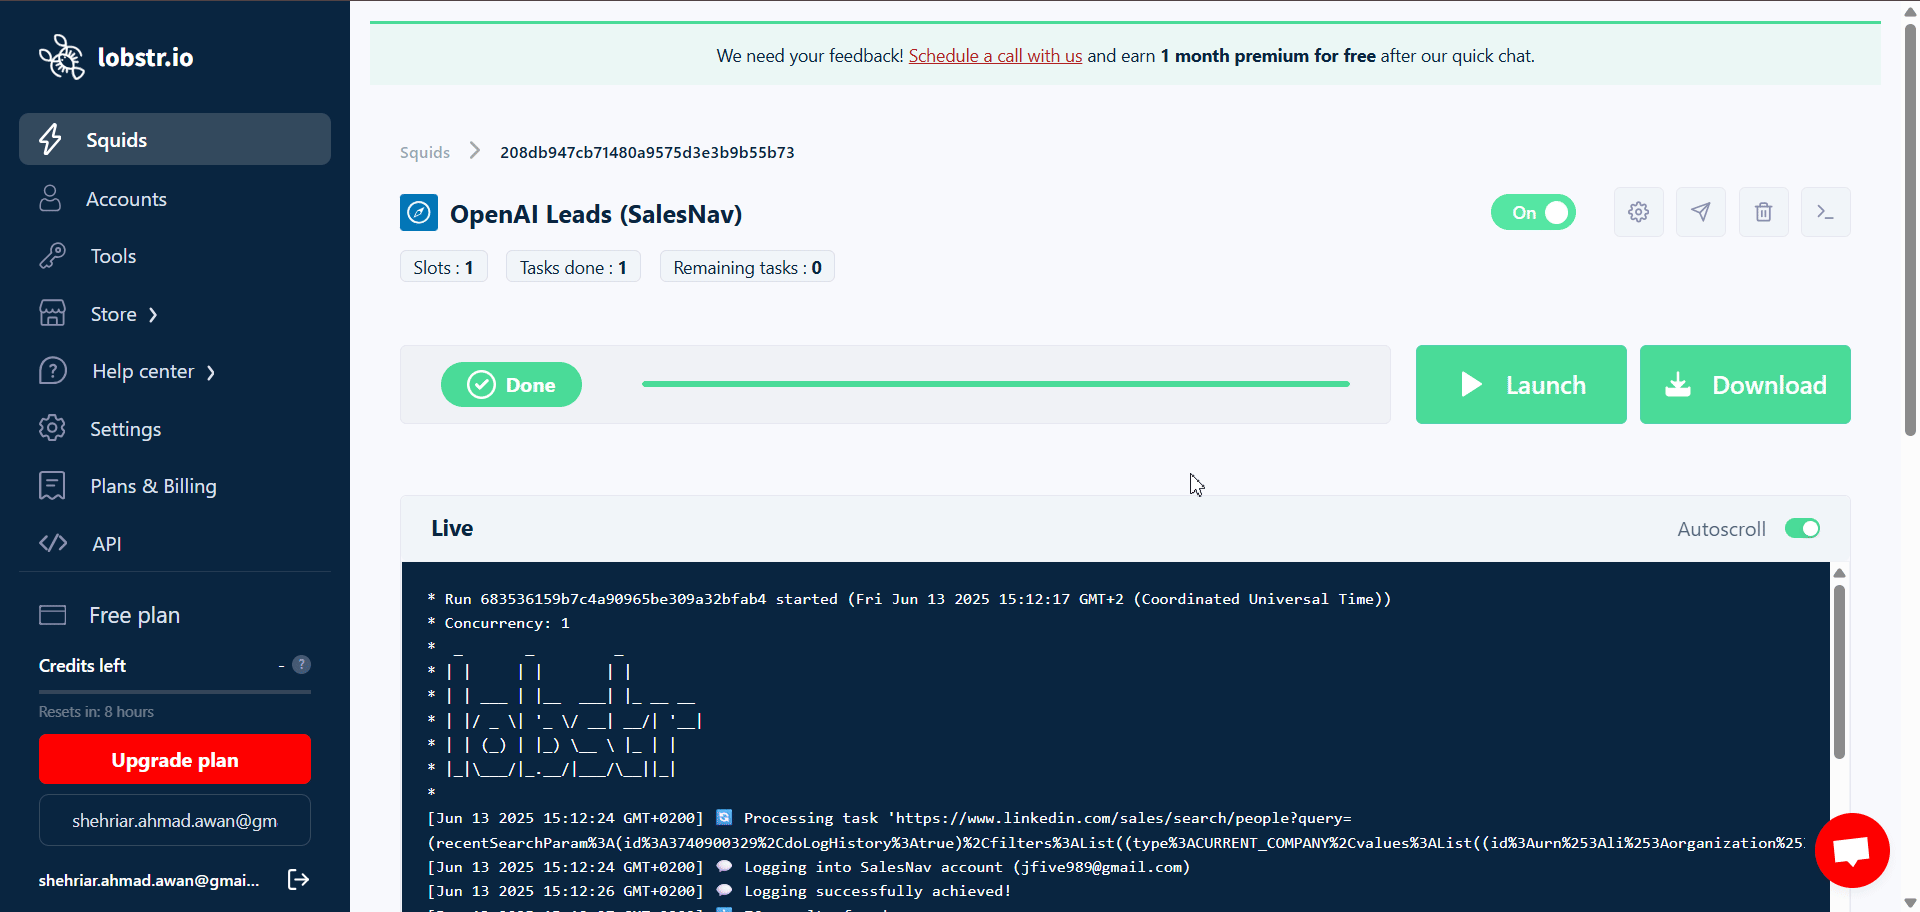Download the results
This screenshot has height=912, width=1920.
tap(1745, 384)
